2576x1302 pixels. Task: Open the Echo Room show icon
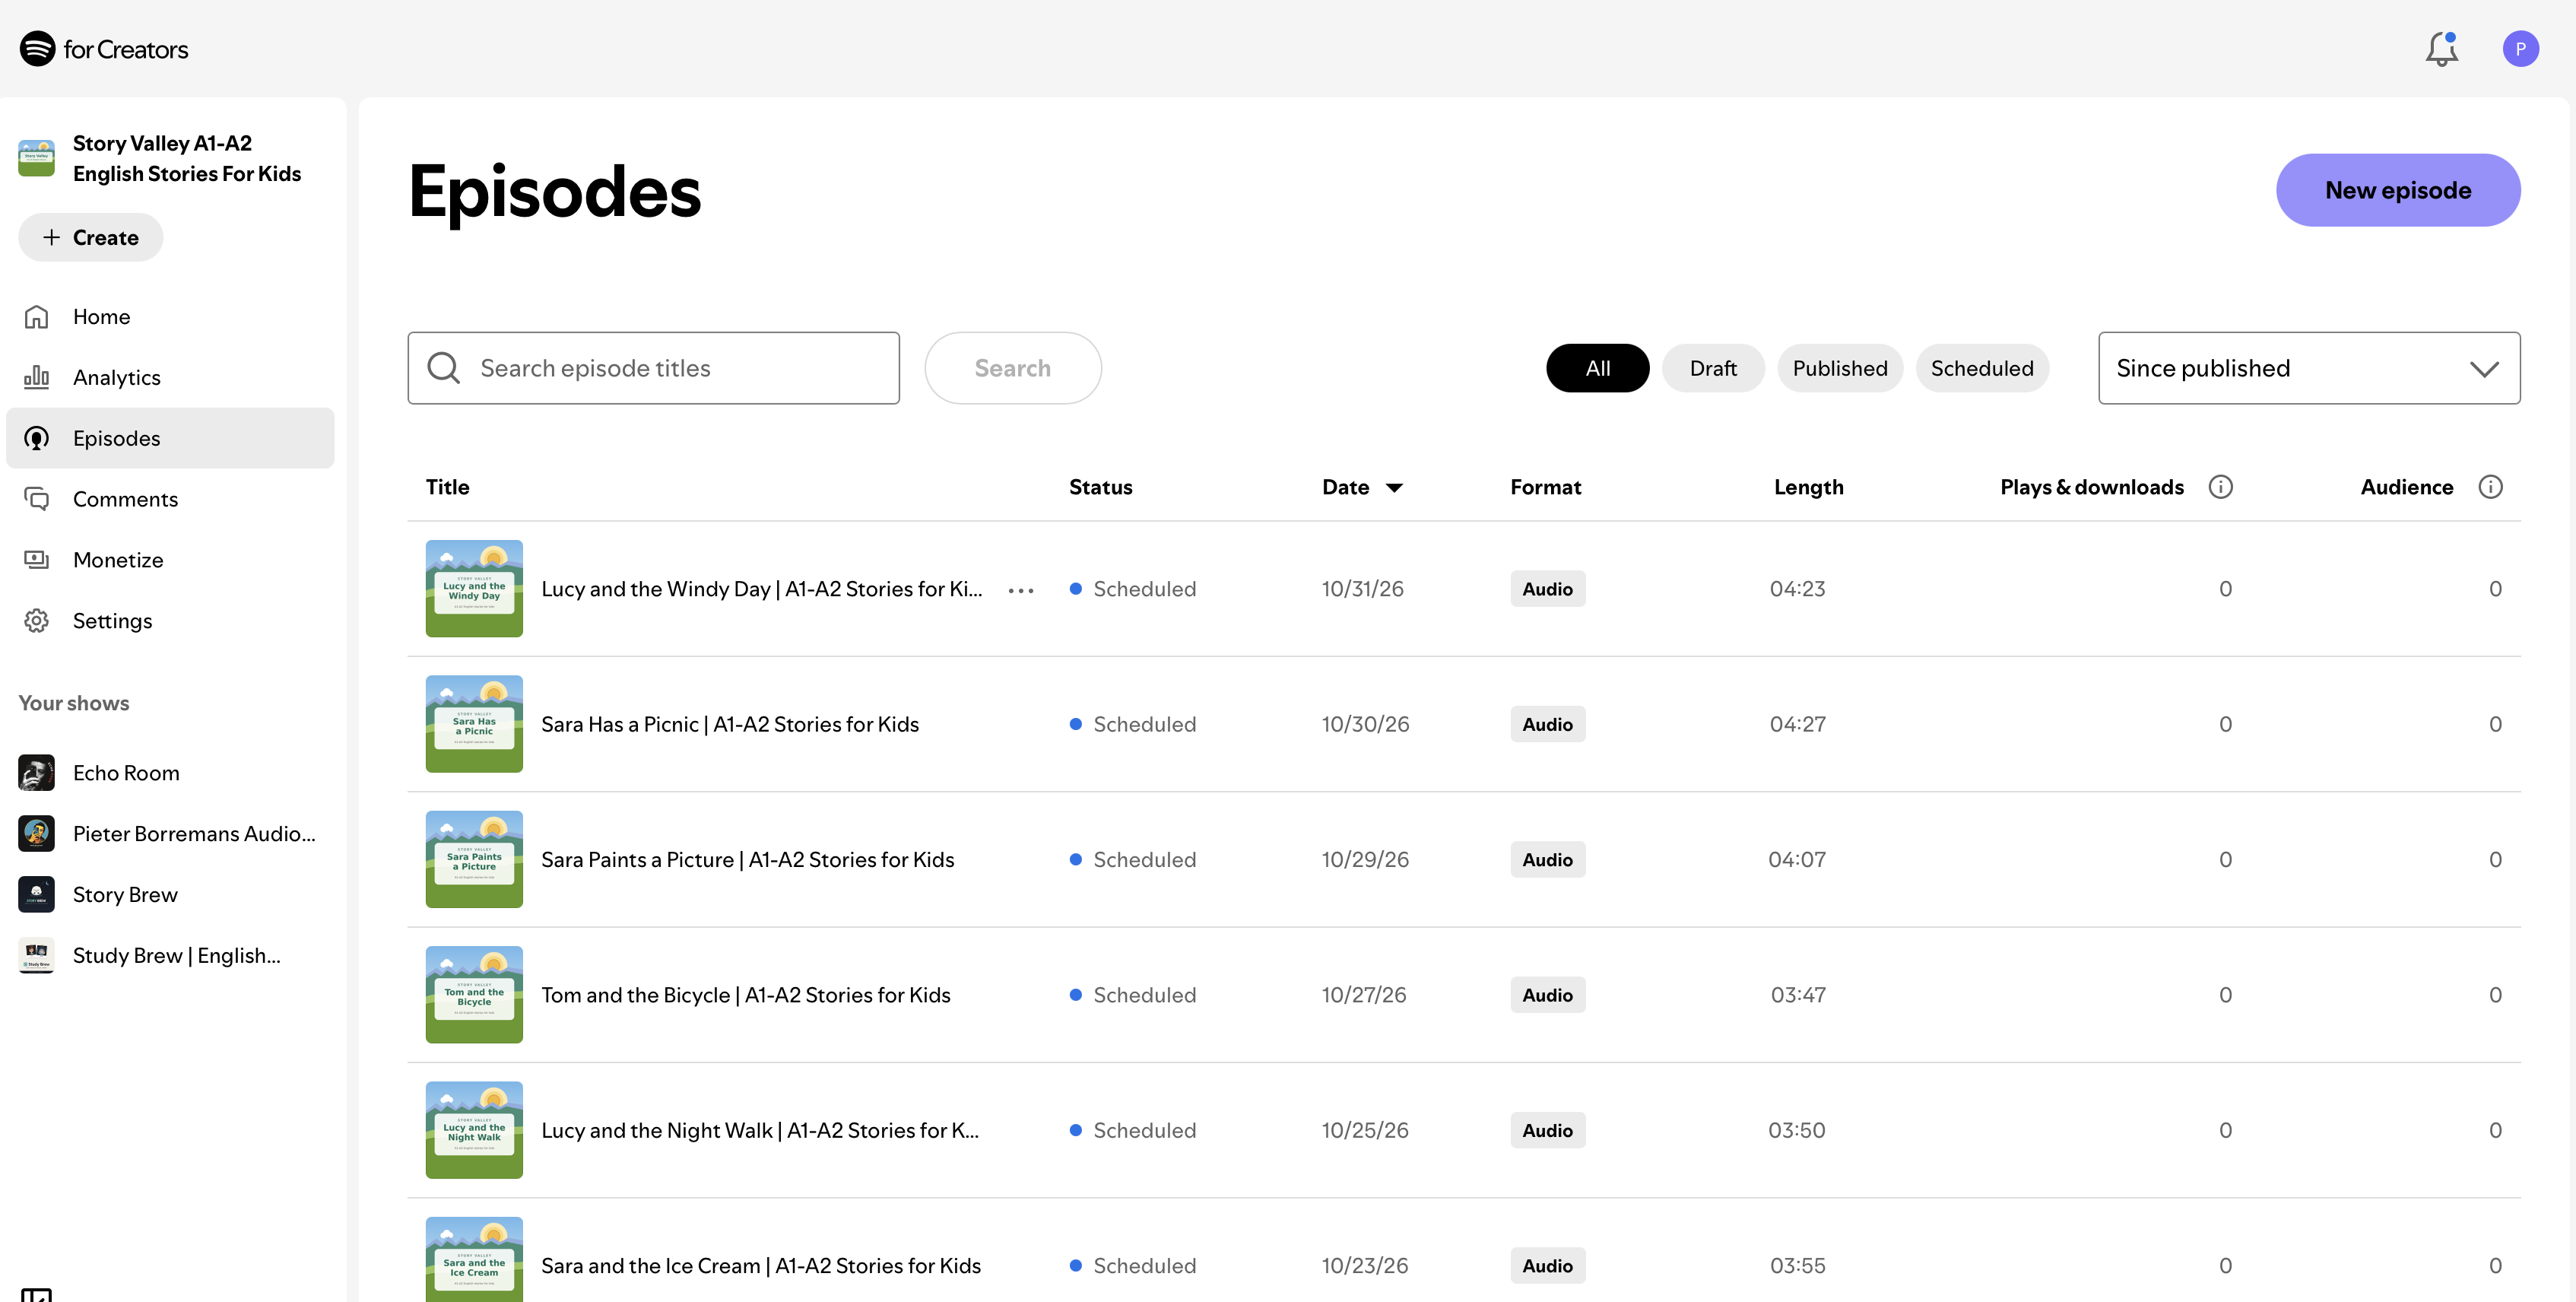click(x=37, y=773)
